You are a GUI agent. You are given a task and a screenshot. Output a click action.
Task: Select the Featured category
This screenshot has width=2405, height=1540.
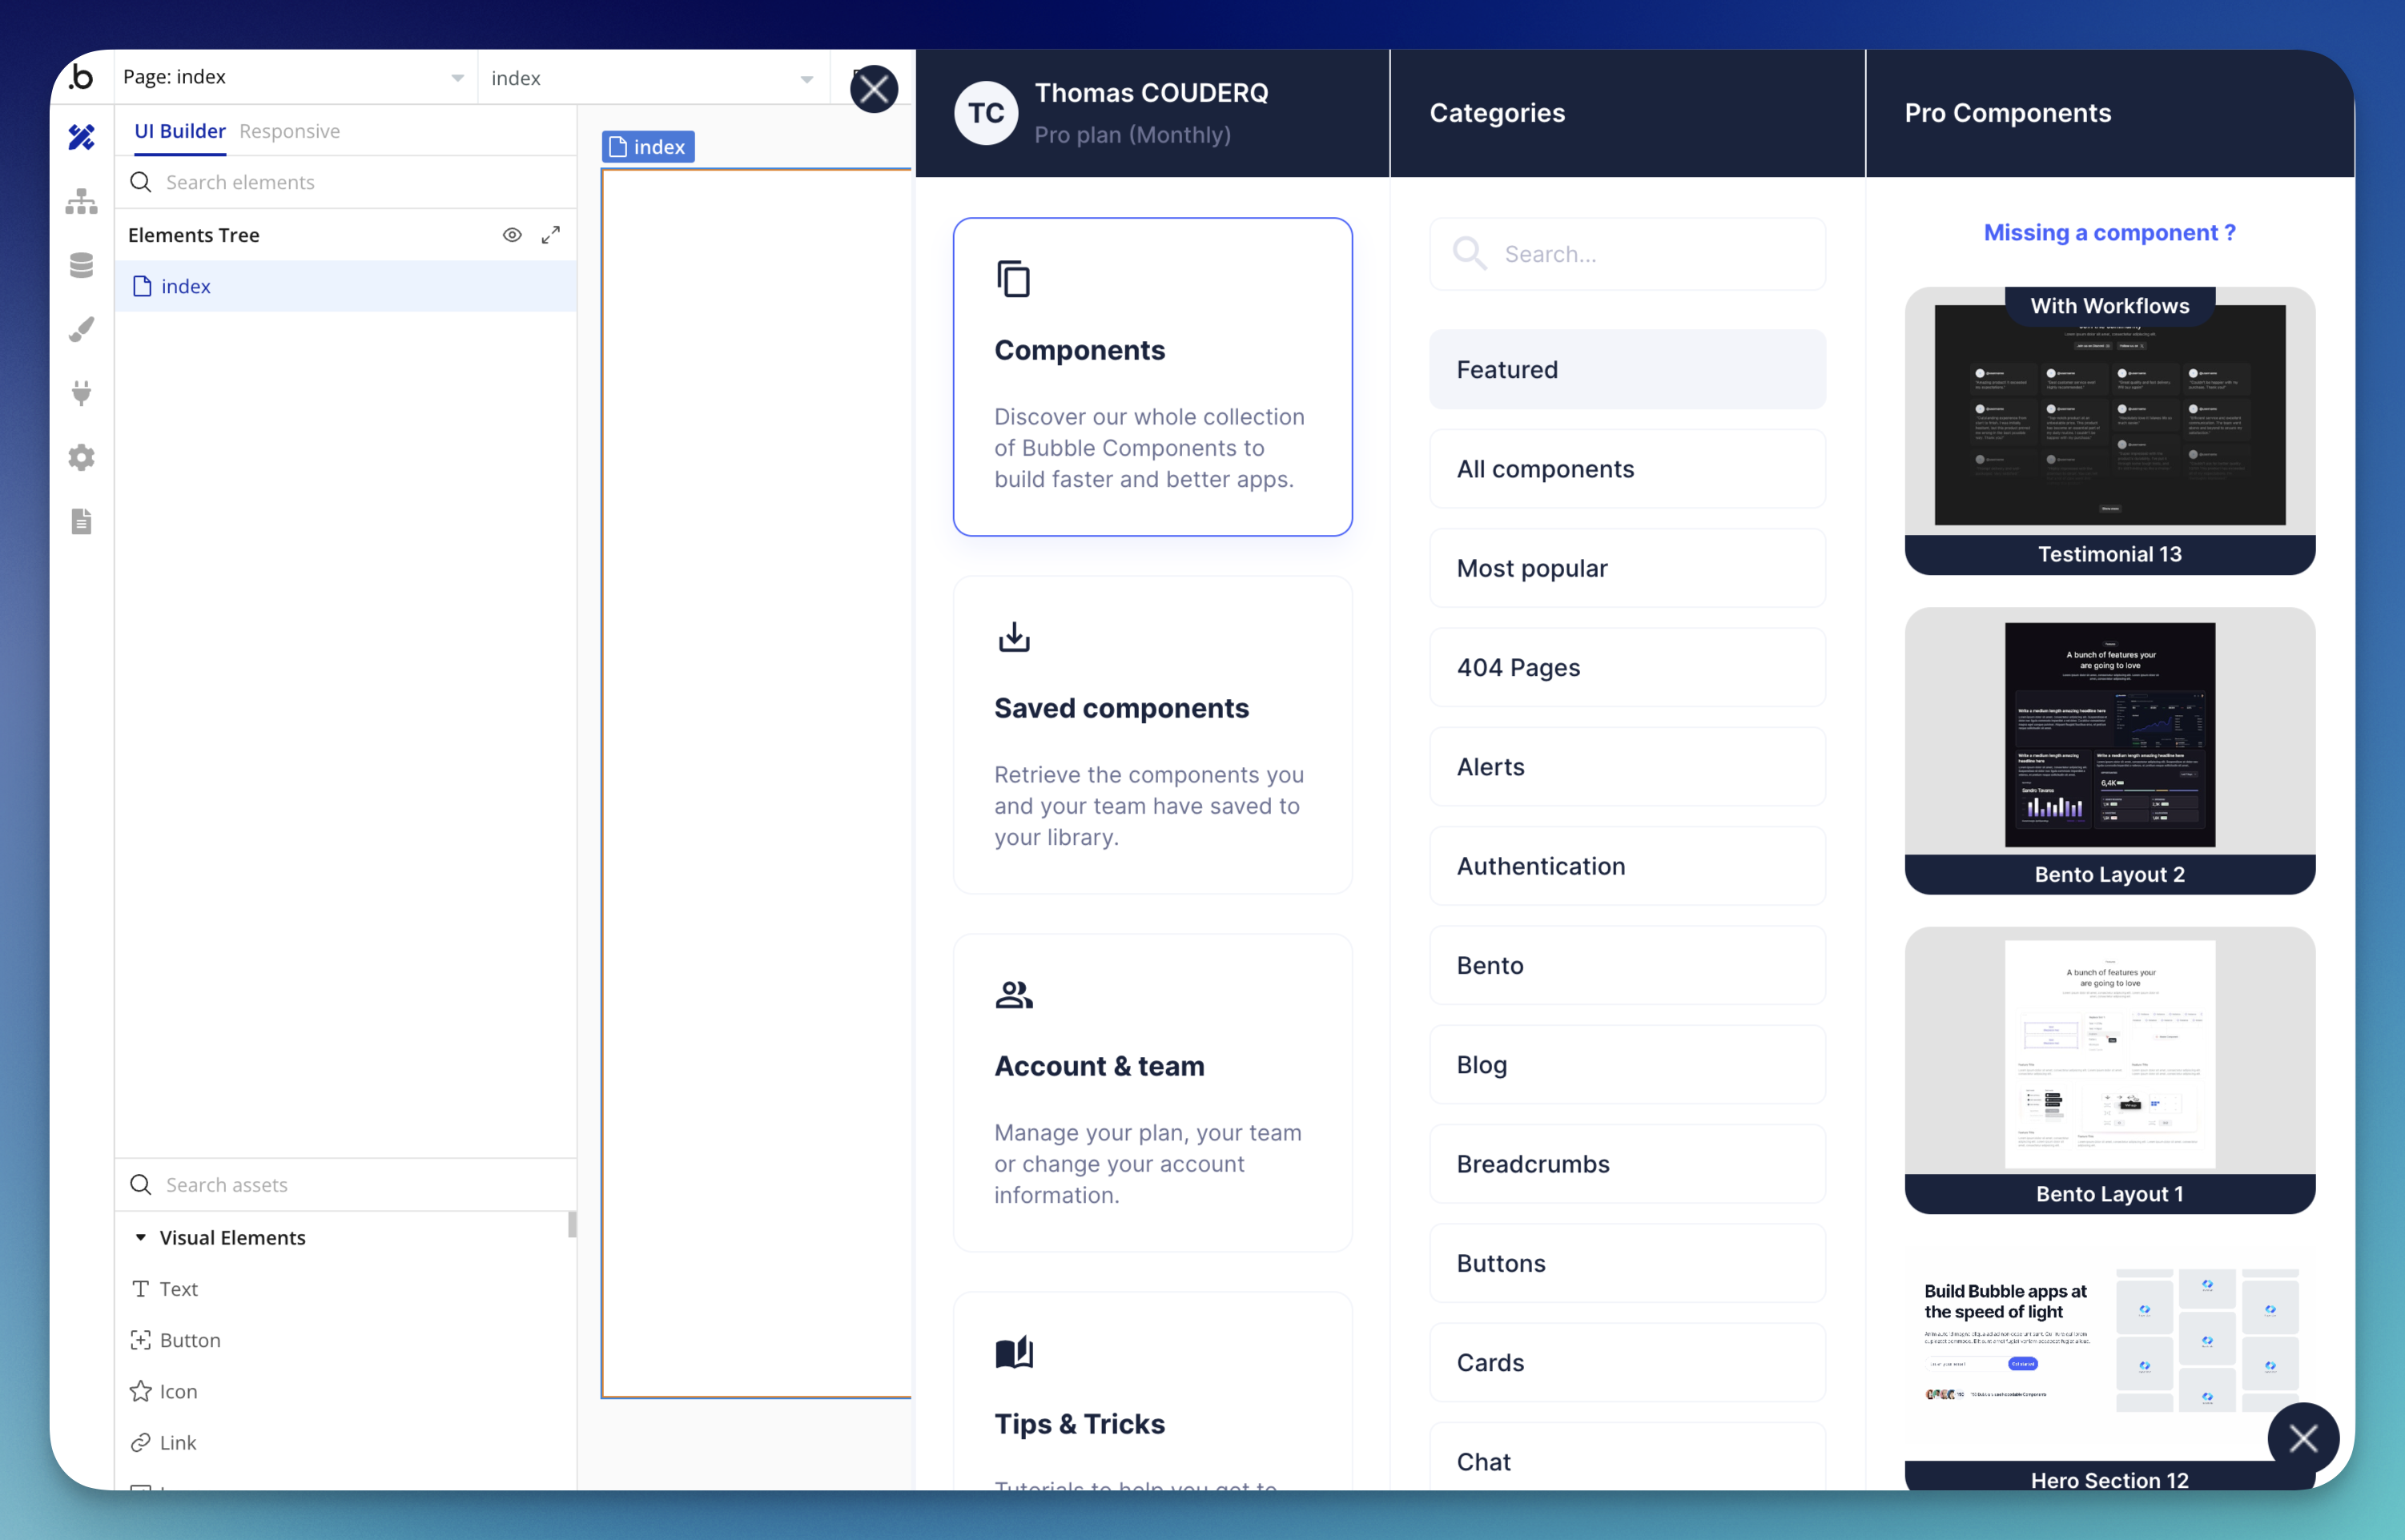tap(1627, 369)
